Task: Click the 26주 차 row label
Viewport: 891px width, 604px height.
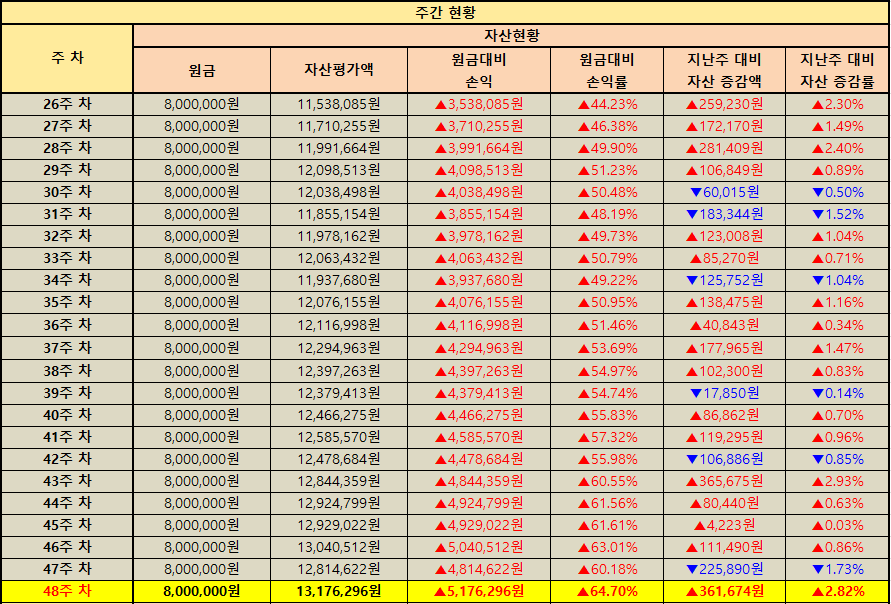Action: coord(67,103)
